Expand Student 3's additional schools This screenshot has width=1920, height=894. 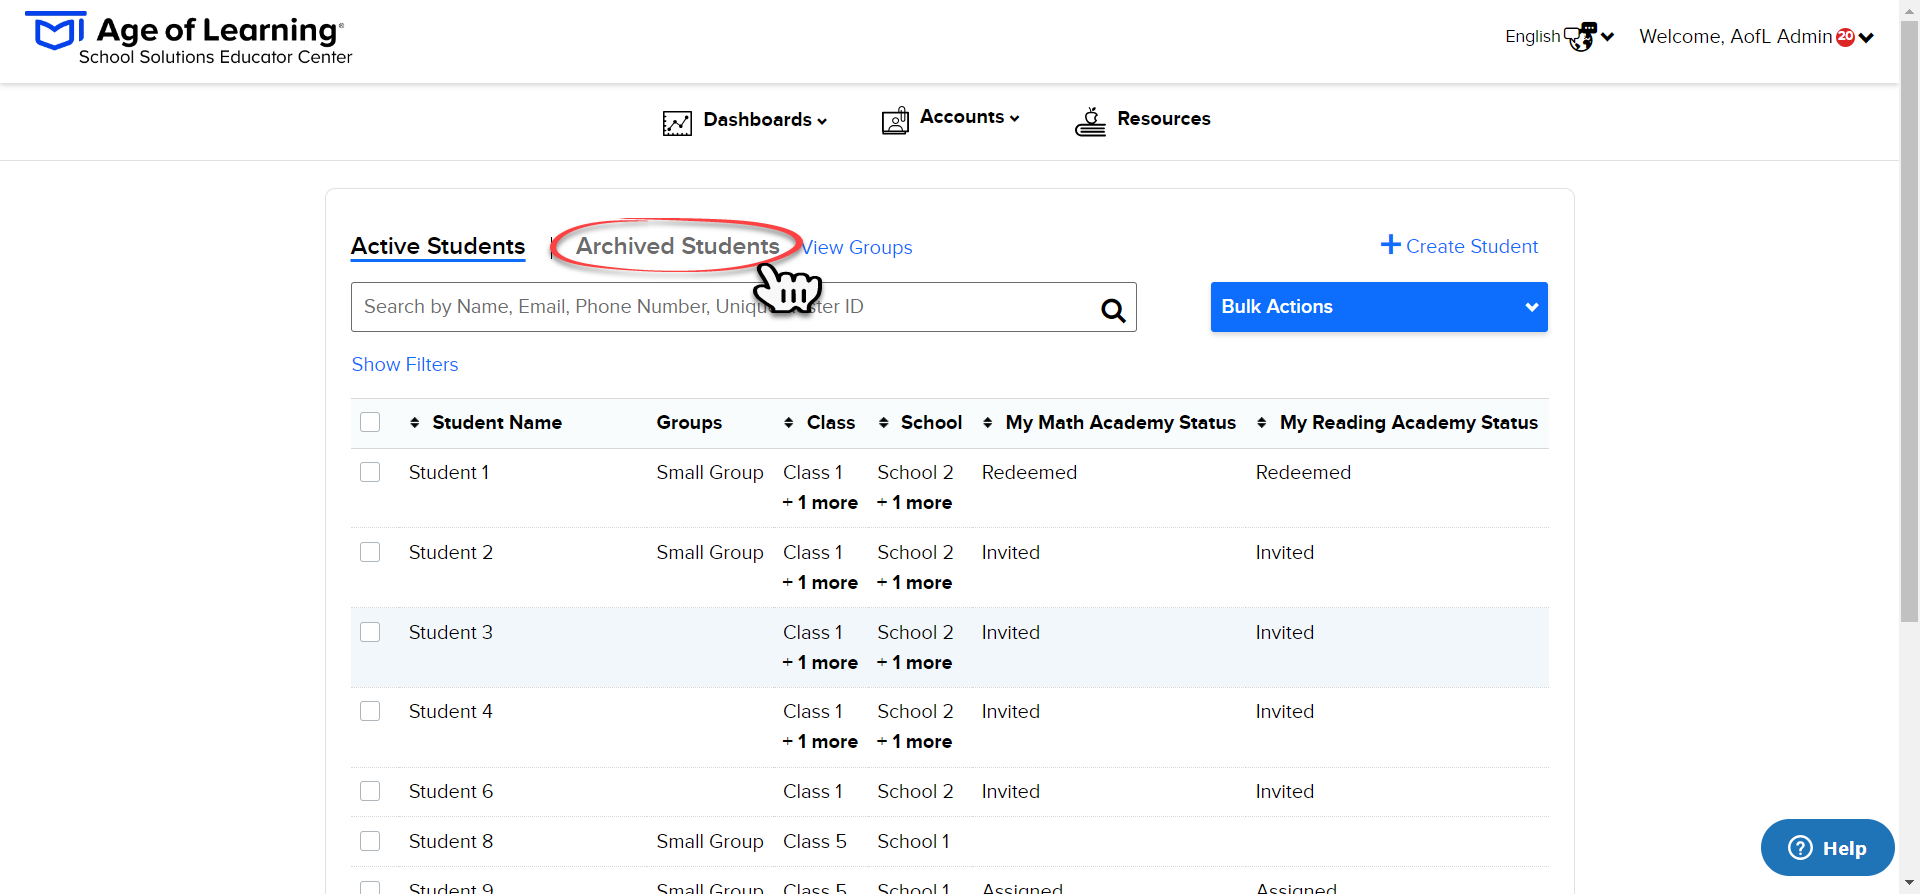(914, 663)
